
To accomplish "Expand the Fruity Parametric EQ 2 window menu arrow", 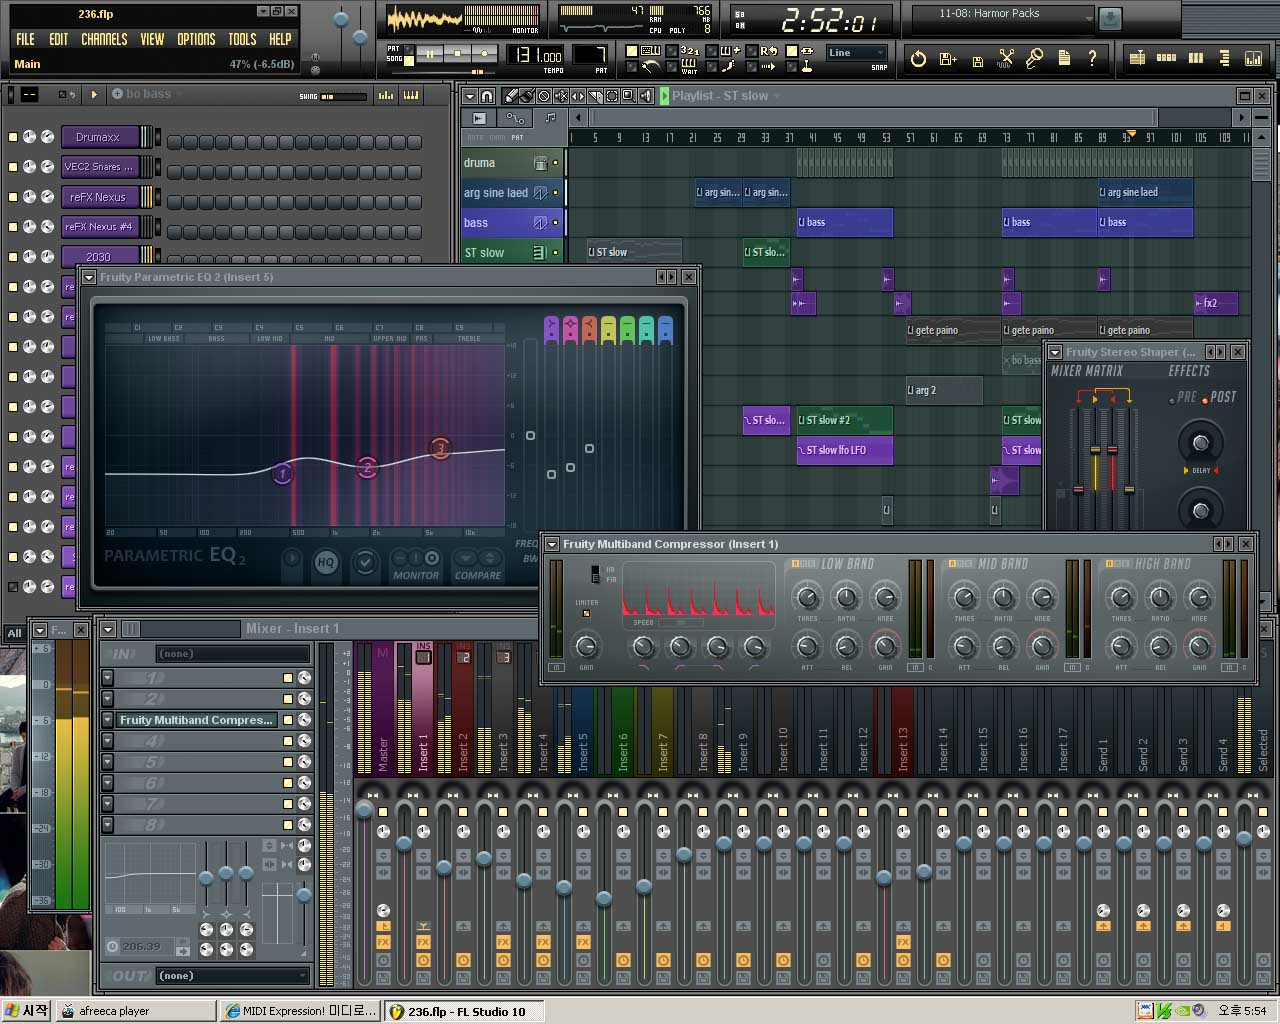I will pos(89,277).
